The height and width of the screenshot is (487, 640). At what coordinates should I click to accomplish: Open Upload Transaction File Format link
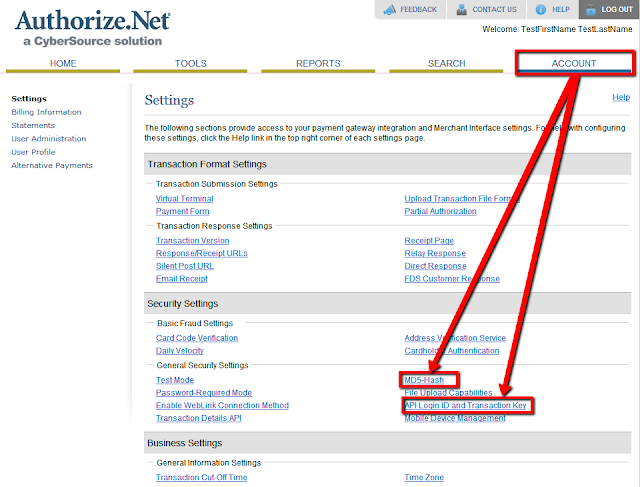pos(462,198)
